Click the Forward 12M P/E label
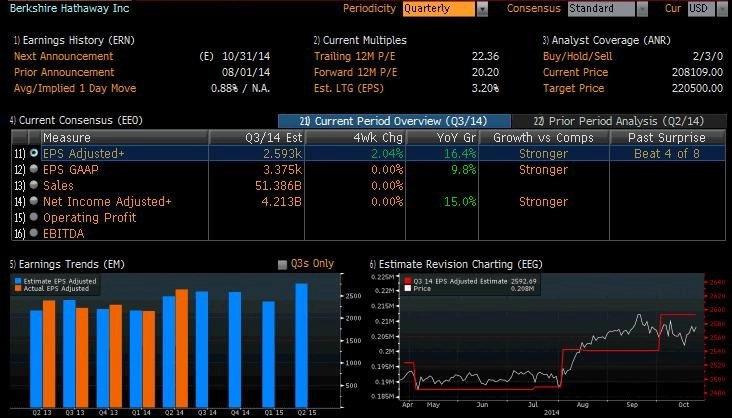The width and height of the screenshot is (732, 418). click(355, 72)
